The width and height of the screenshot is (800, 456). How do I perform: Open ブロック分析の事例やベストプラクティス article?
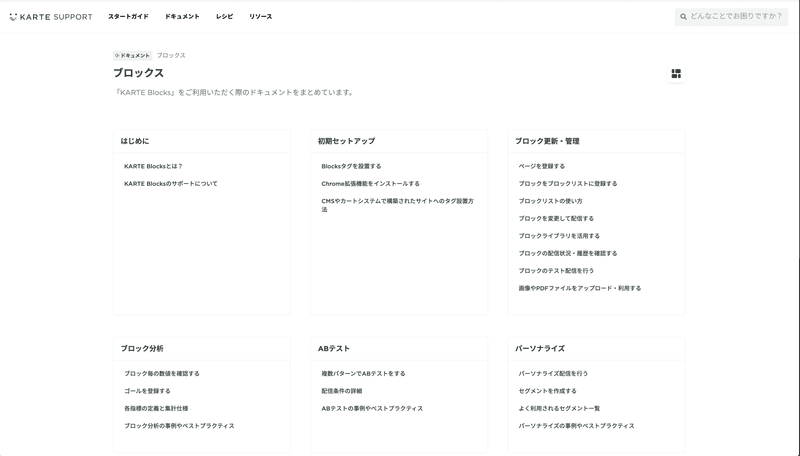pos(179,425)
